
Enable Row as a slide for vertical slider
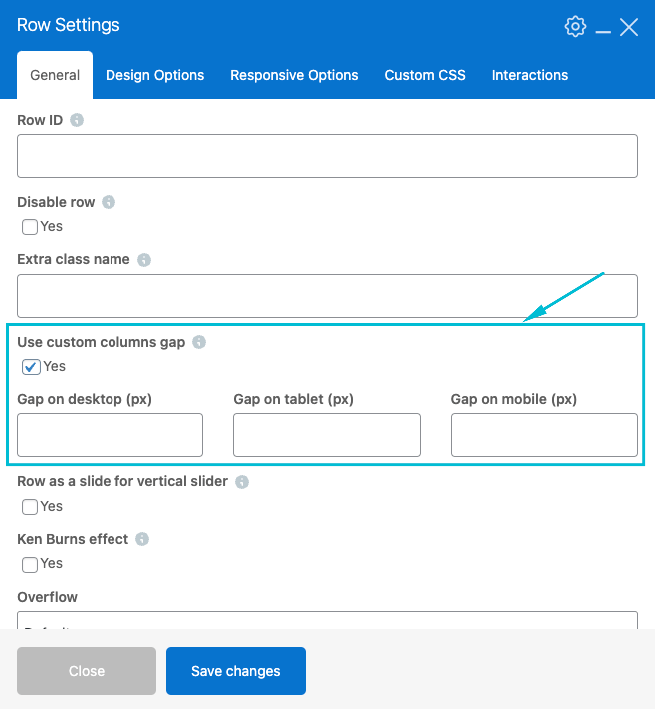[x=30, y=507]
